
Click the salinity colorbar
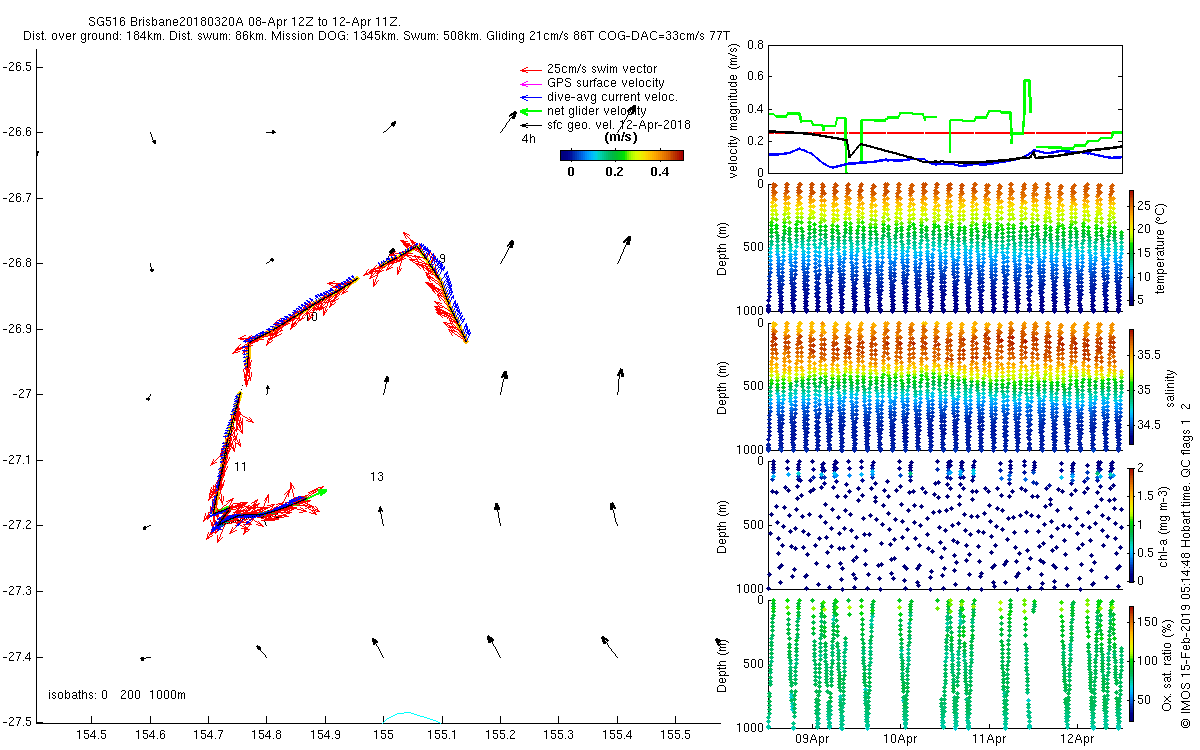[1131, 385]
